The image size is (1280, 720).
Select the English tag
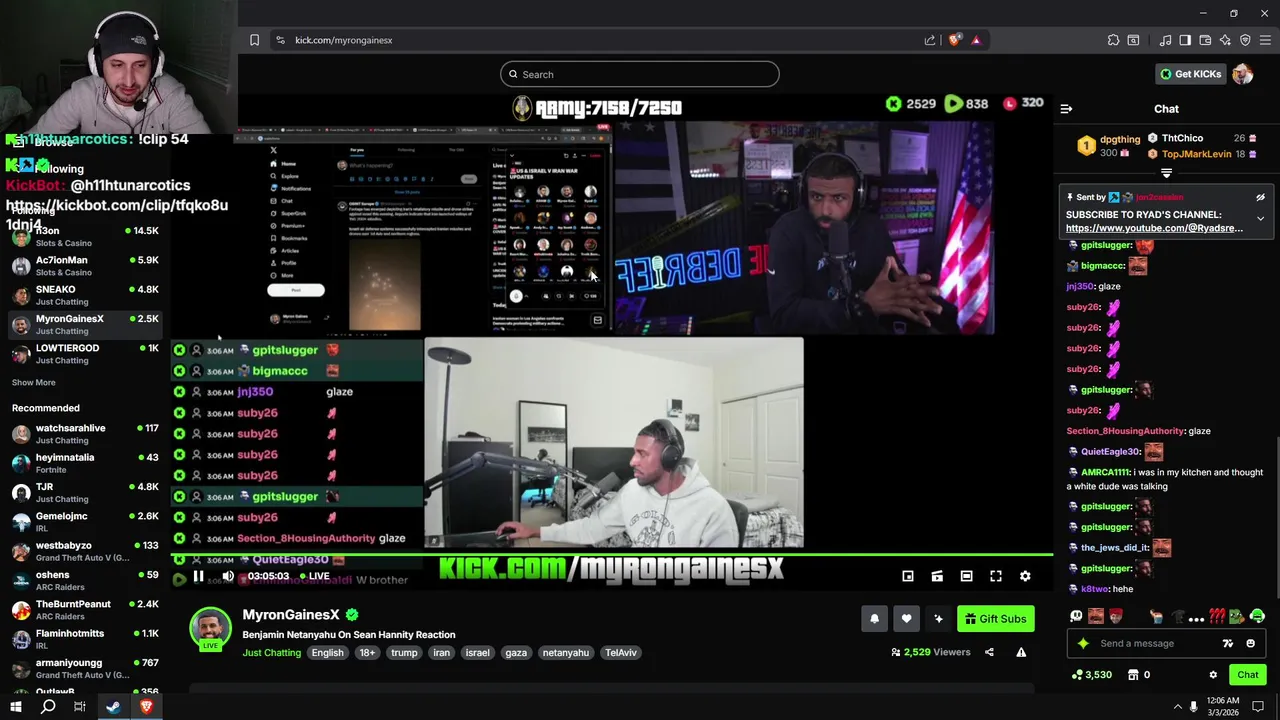[327, 653]
